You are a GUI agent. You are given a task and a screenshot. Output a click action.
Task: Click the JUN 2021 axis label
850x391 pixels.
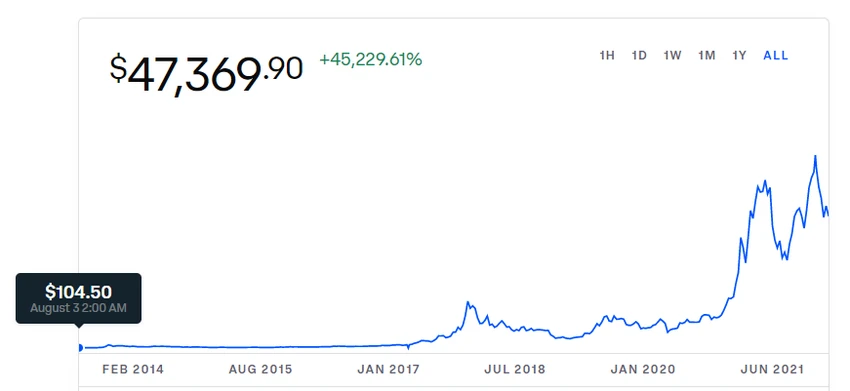point(772,370)
